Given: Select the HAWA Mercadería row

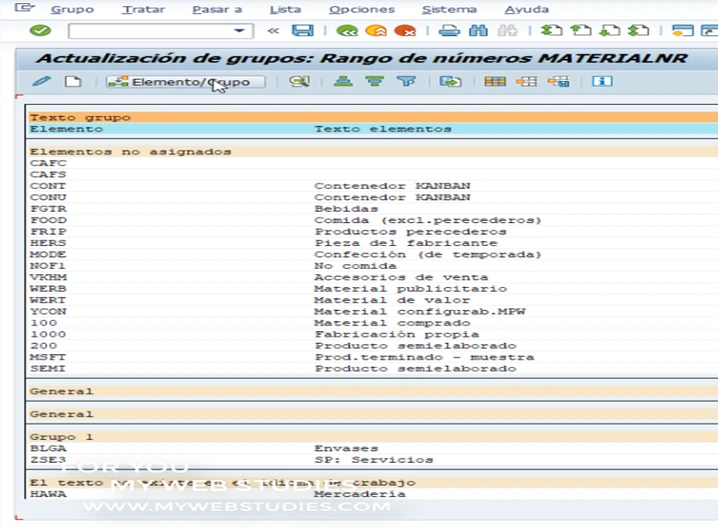Looking at the screenshot, I should click(x=373, y=494).
